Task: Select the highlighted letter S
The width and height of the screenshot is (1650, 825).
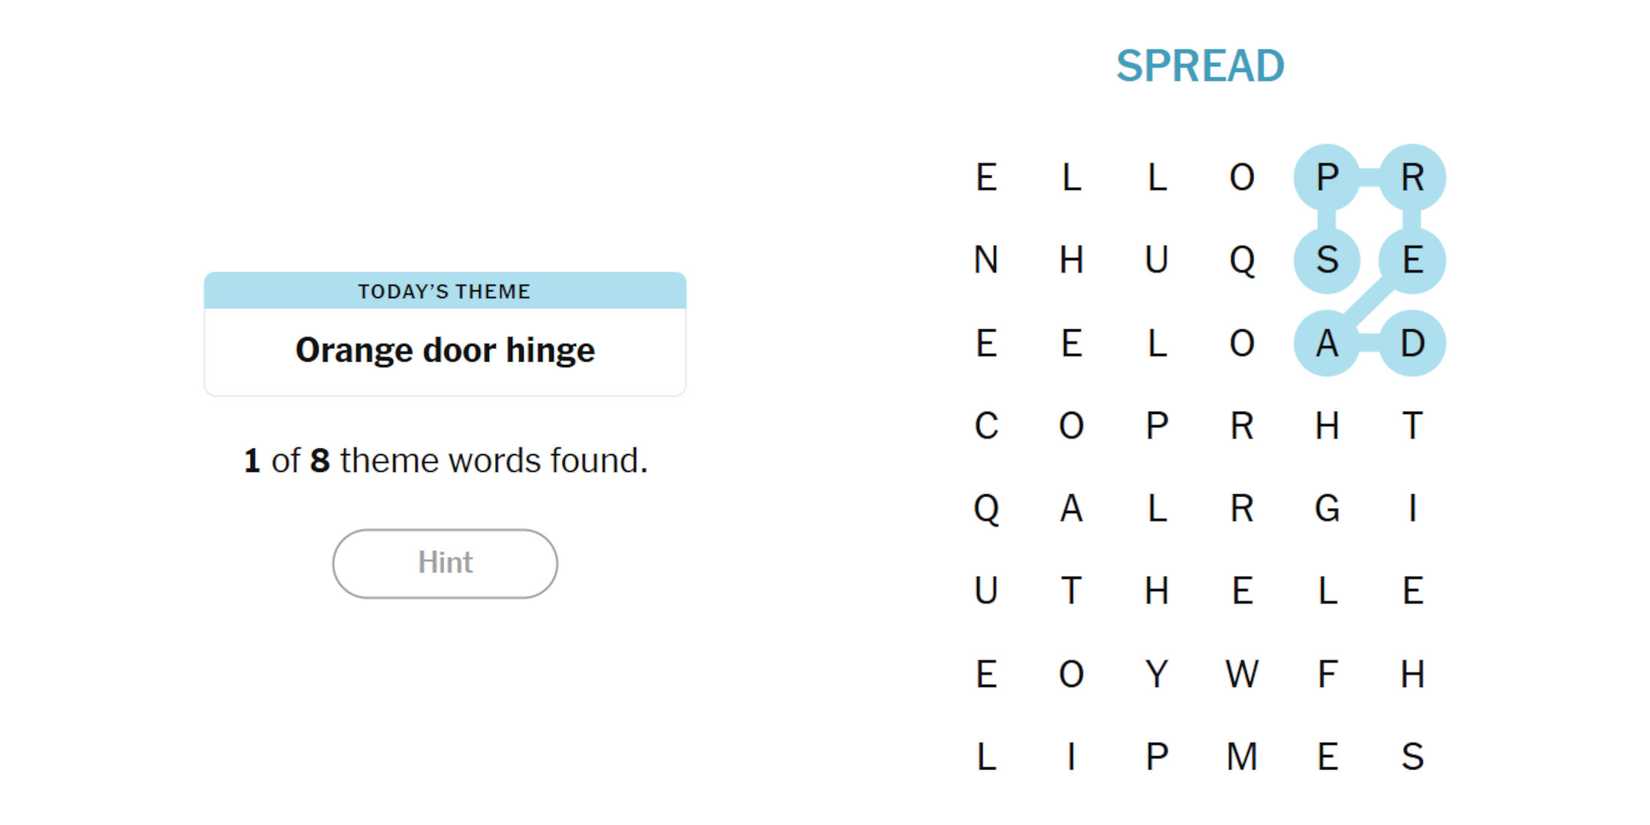Action: pos(1327,260)
